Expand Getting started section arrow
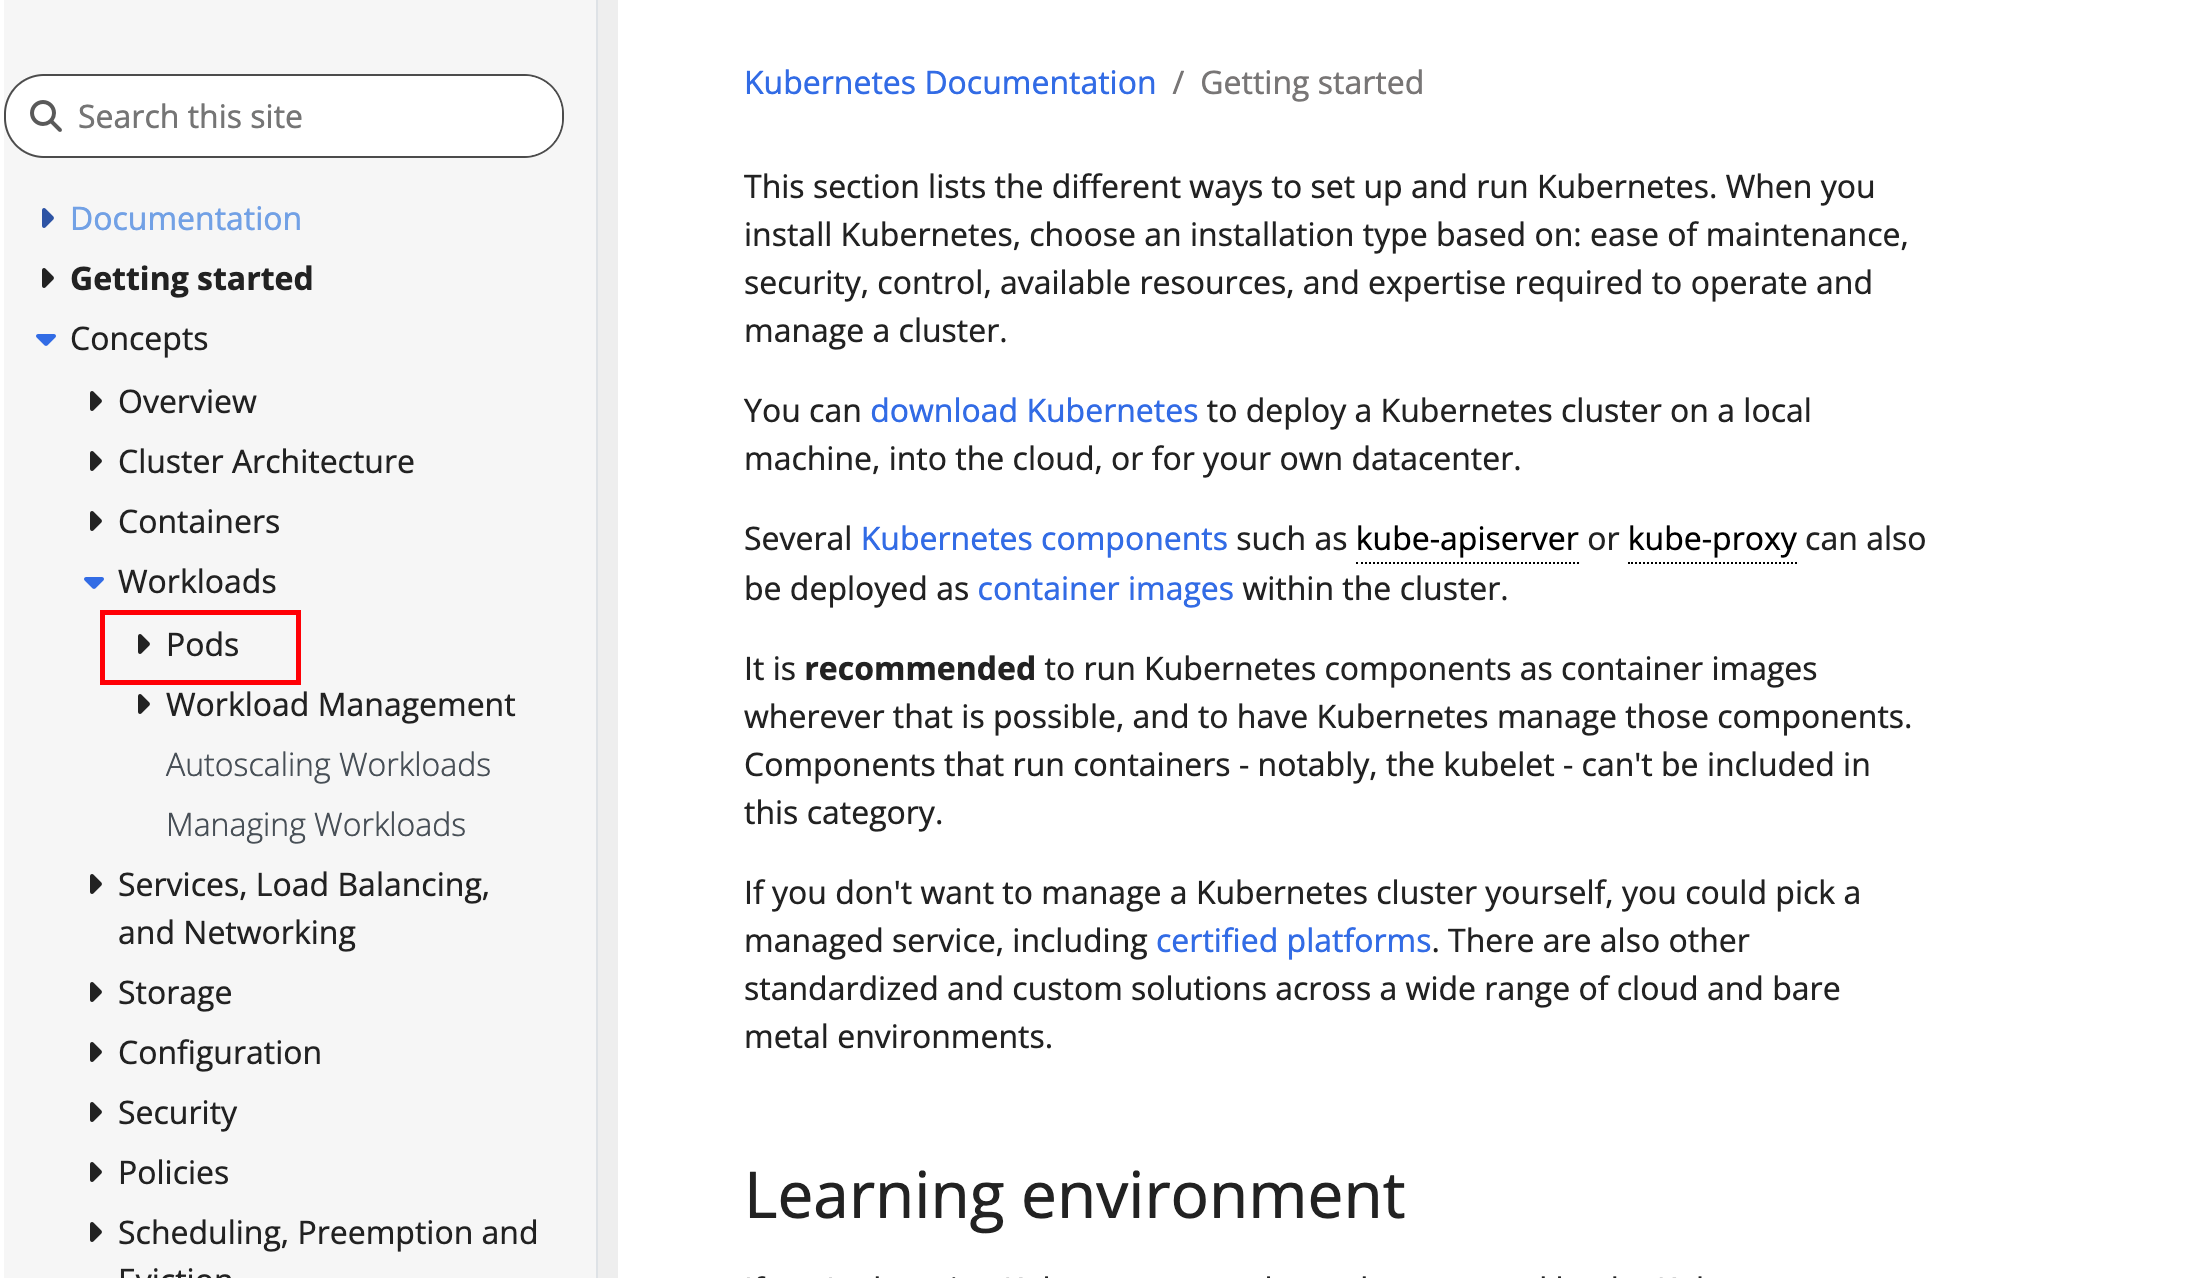The image size is (2198, 1278). pos(47,278)
